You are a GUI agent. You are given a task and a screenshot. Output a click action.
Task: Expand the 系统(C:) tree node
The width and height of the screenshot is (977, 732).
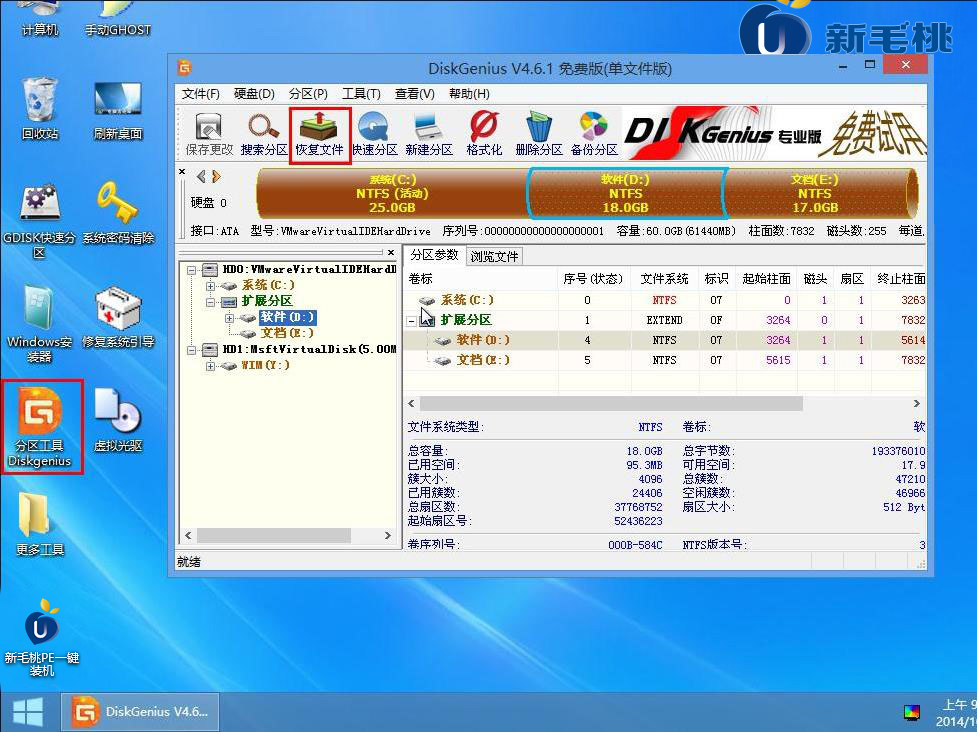(x=211, y=286)
